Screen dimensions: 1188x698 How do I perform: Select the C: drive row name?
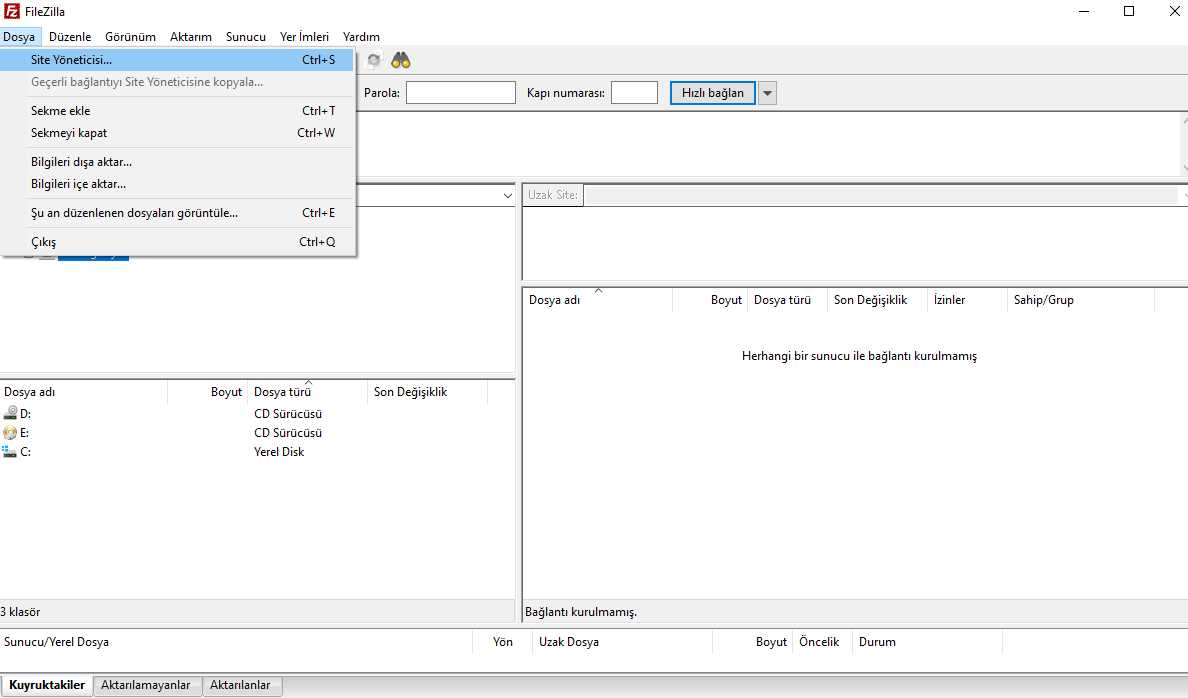[26, 452]
